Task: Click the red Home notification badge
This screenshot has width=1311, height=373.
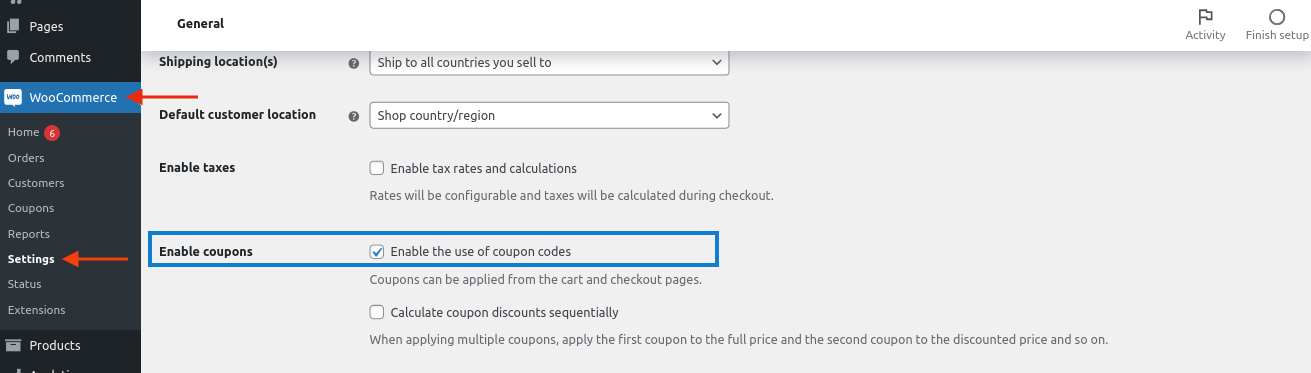Action: tap(52, 133)
